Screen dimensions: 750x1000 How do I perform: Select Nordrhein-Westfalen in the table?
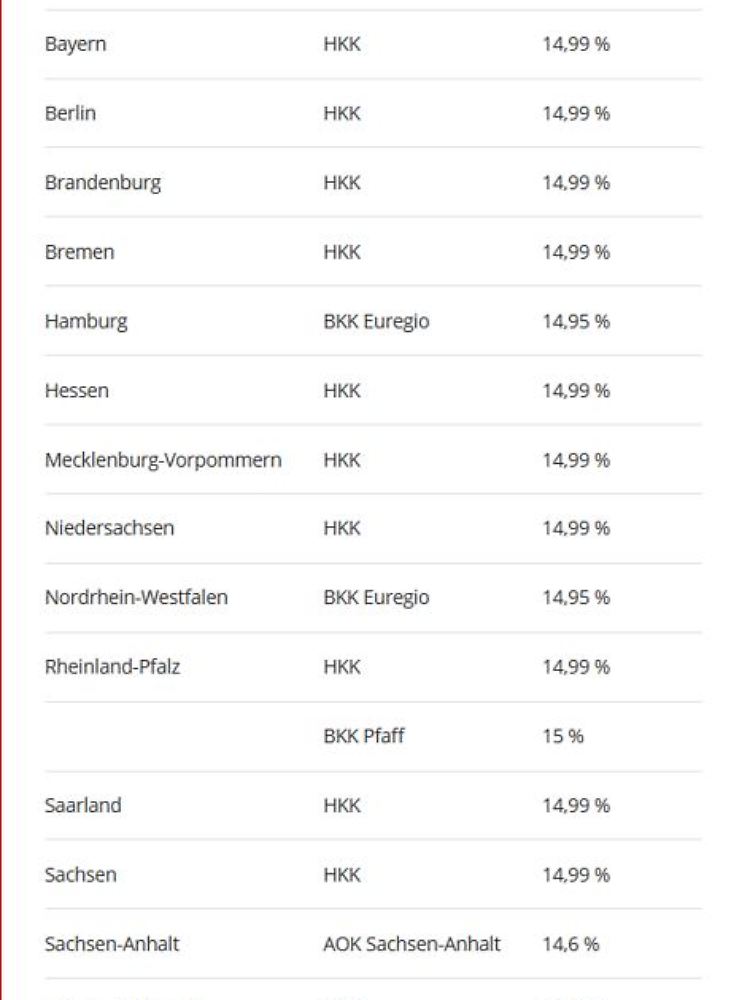click(x=136, y=598)
